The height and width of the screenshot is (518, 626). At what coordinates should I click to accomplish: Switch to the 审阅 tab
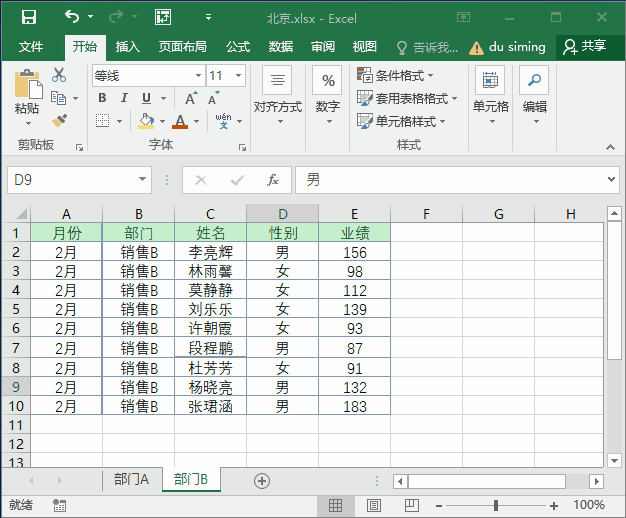click(x=323, y=47)
